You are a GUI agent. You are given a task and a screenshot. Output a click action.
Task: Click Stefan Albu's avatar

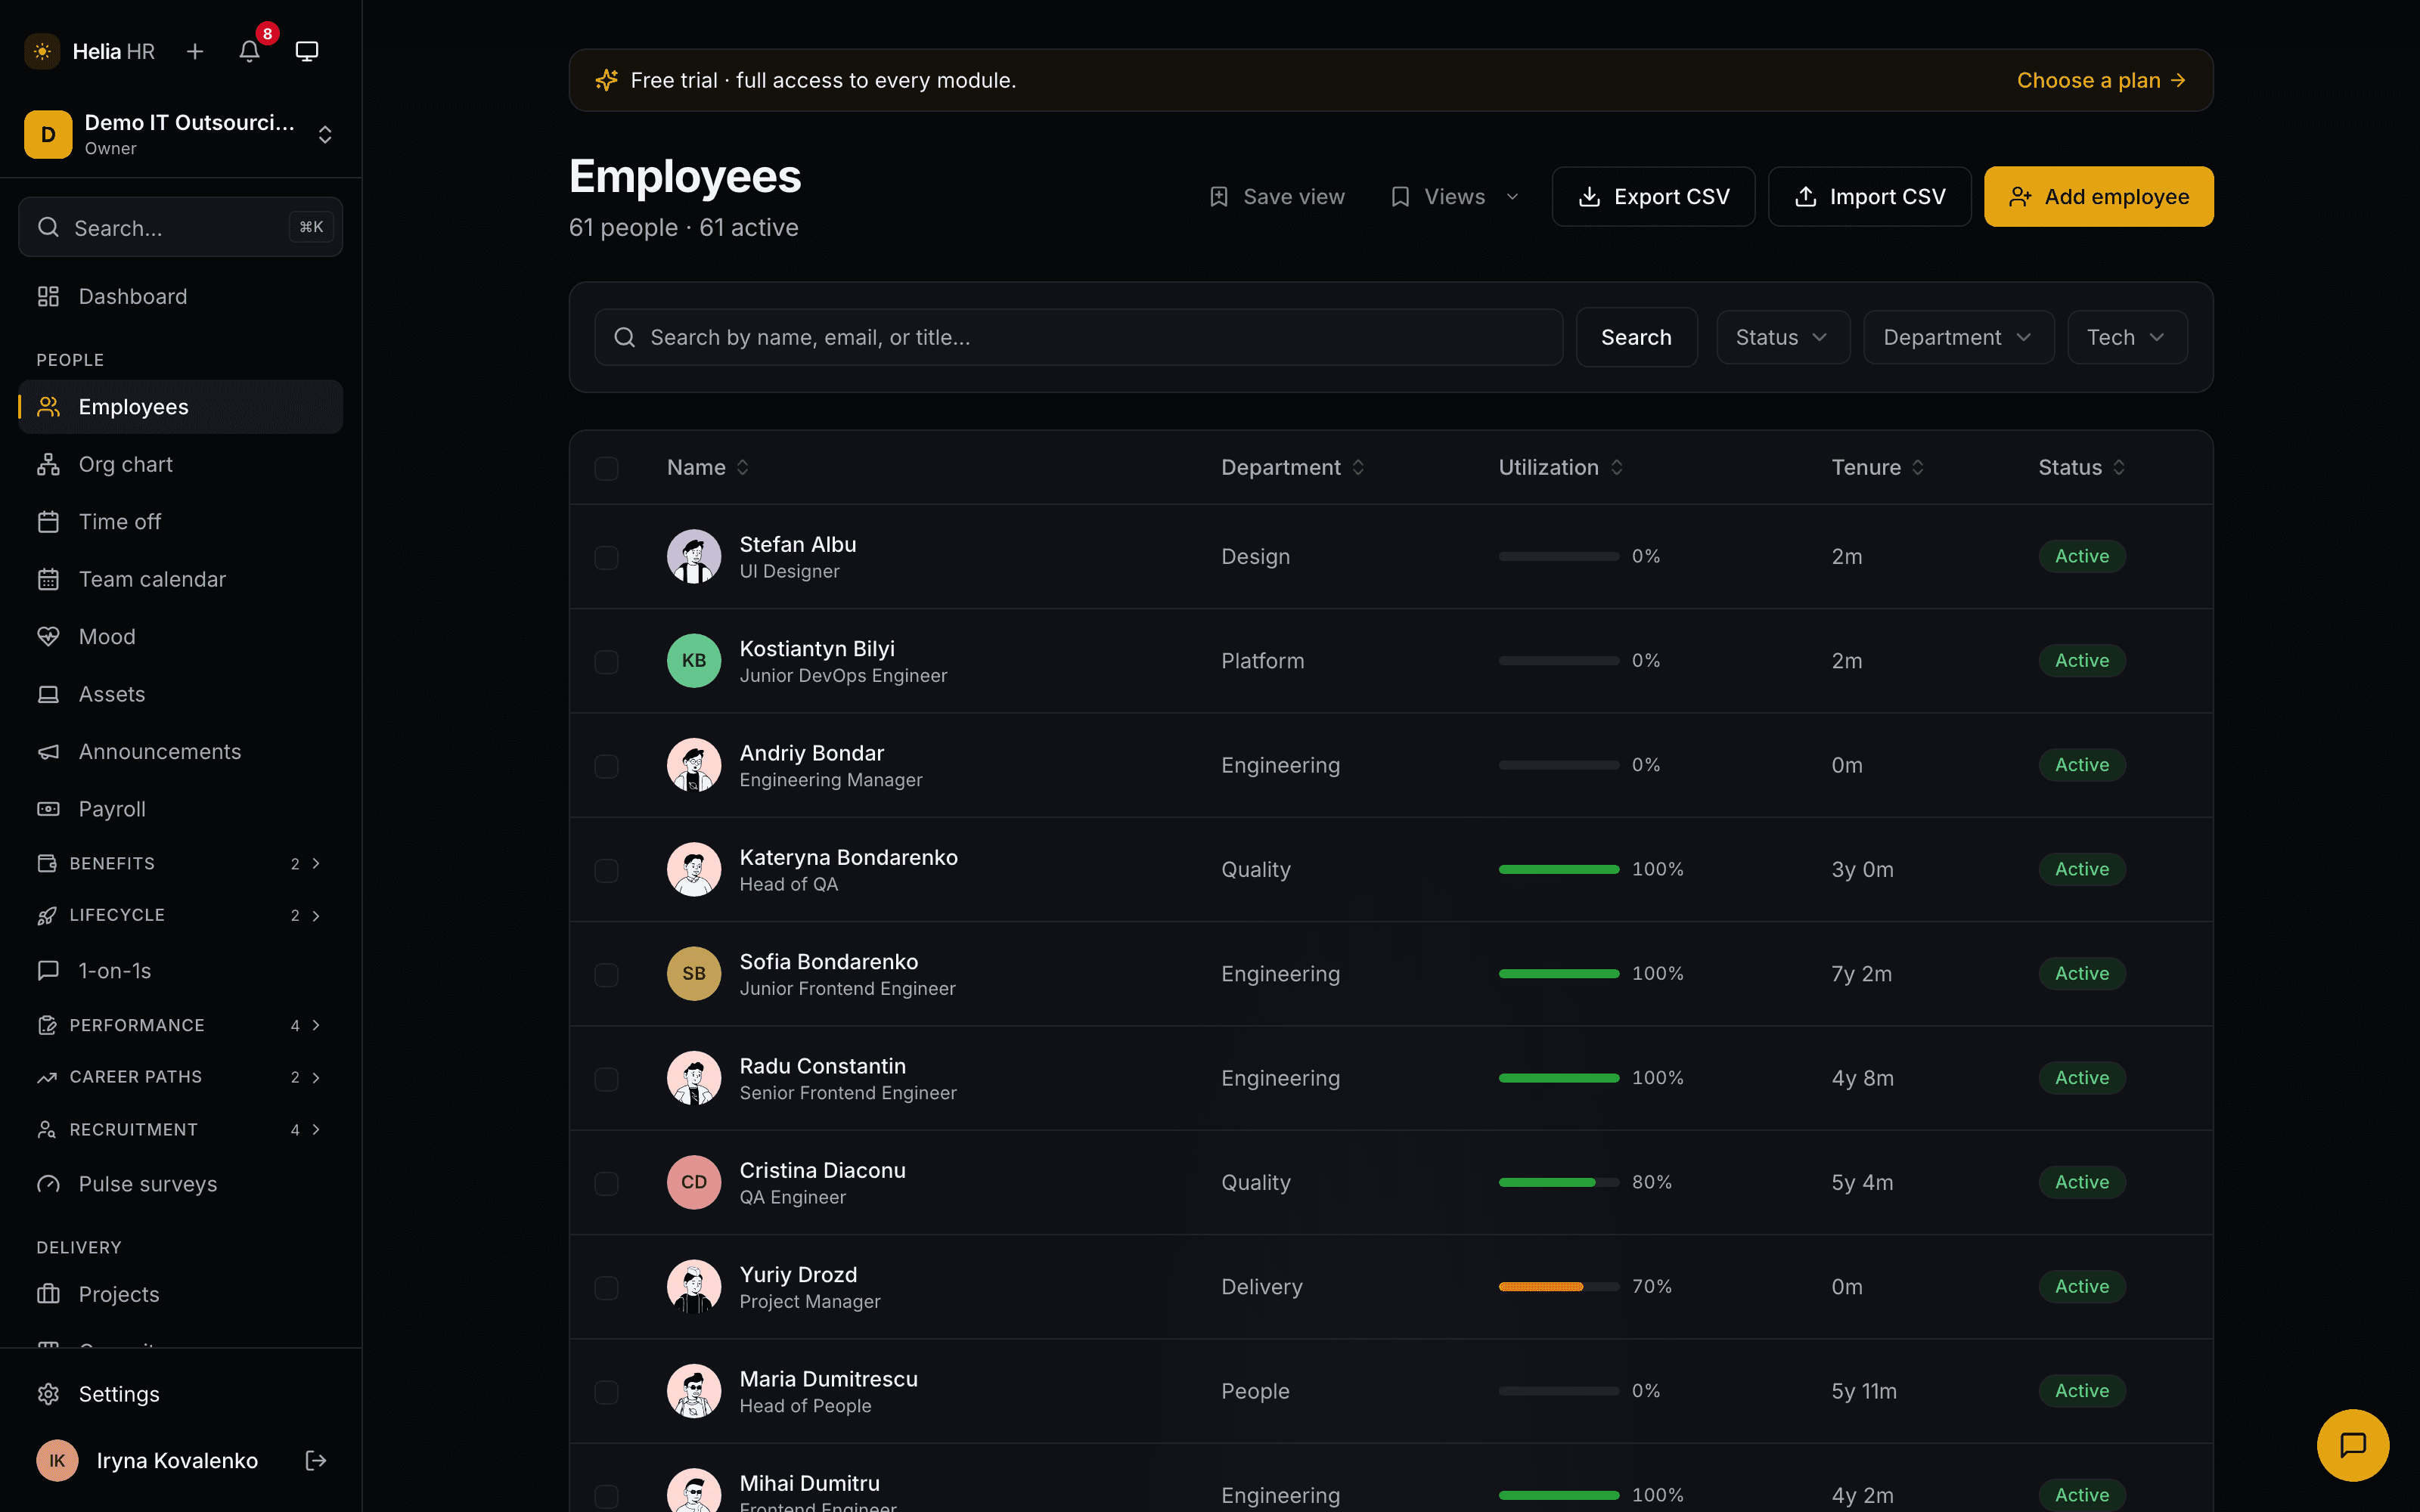694,556
